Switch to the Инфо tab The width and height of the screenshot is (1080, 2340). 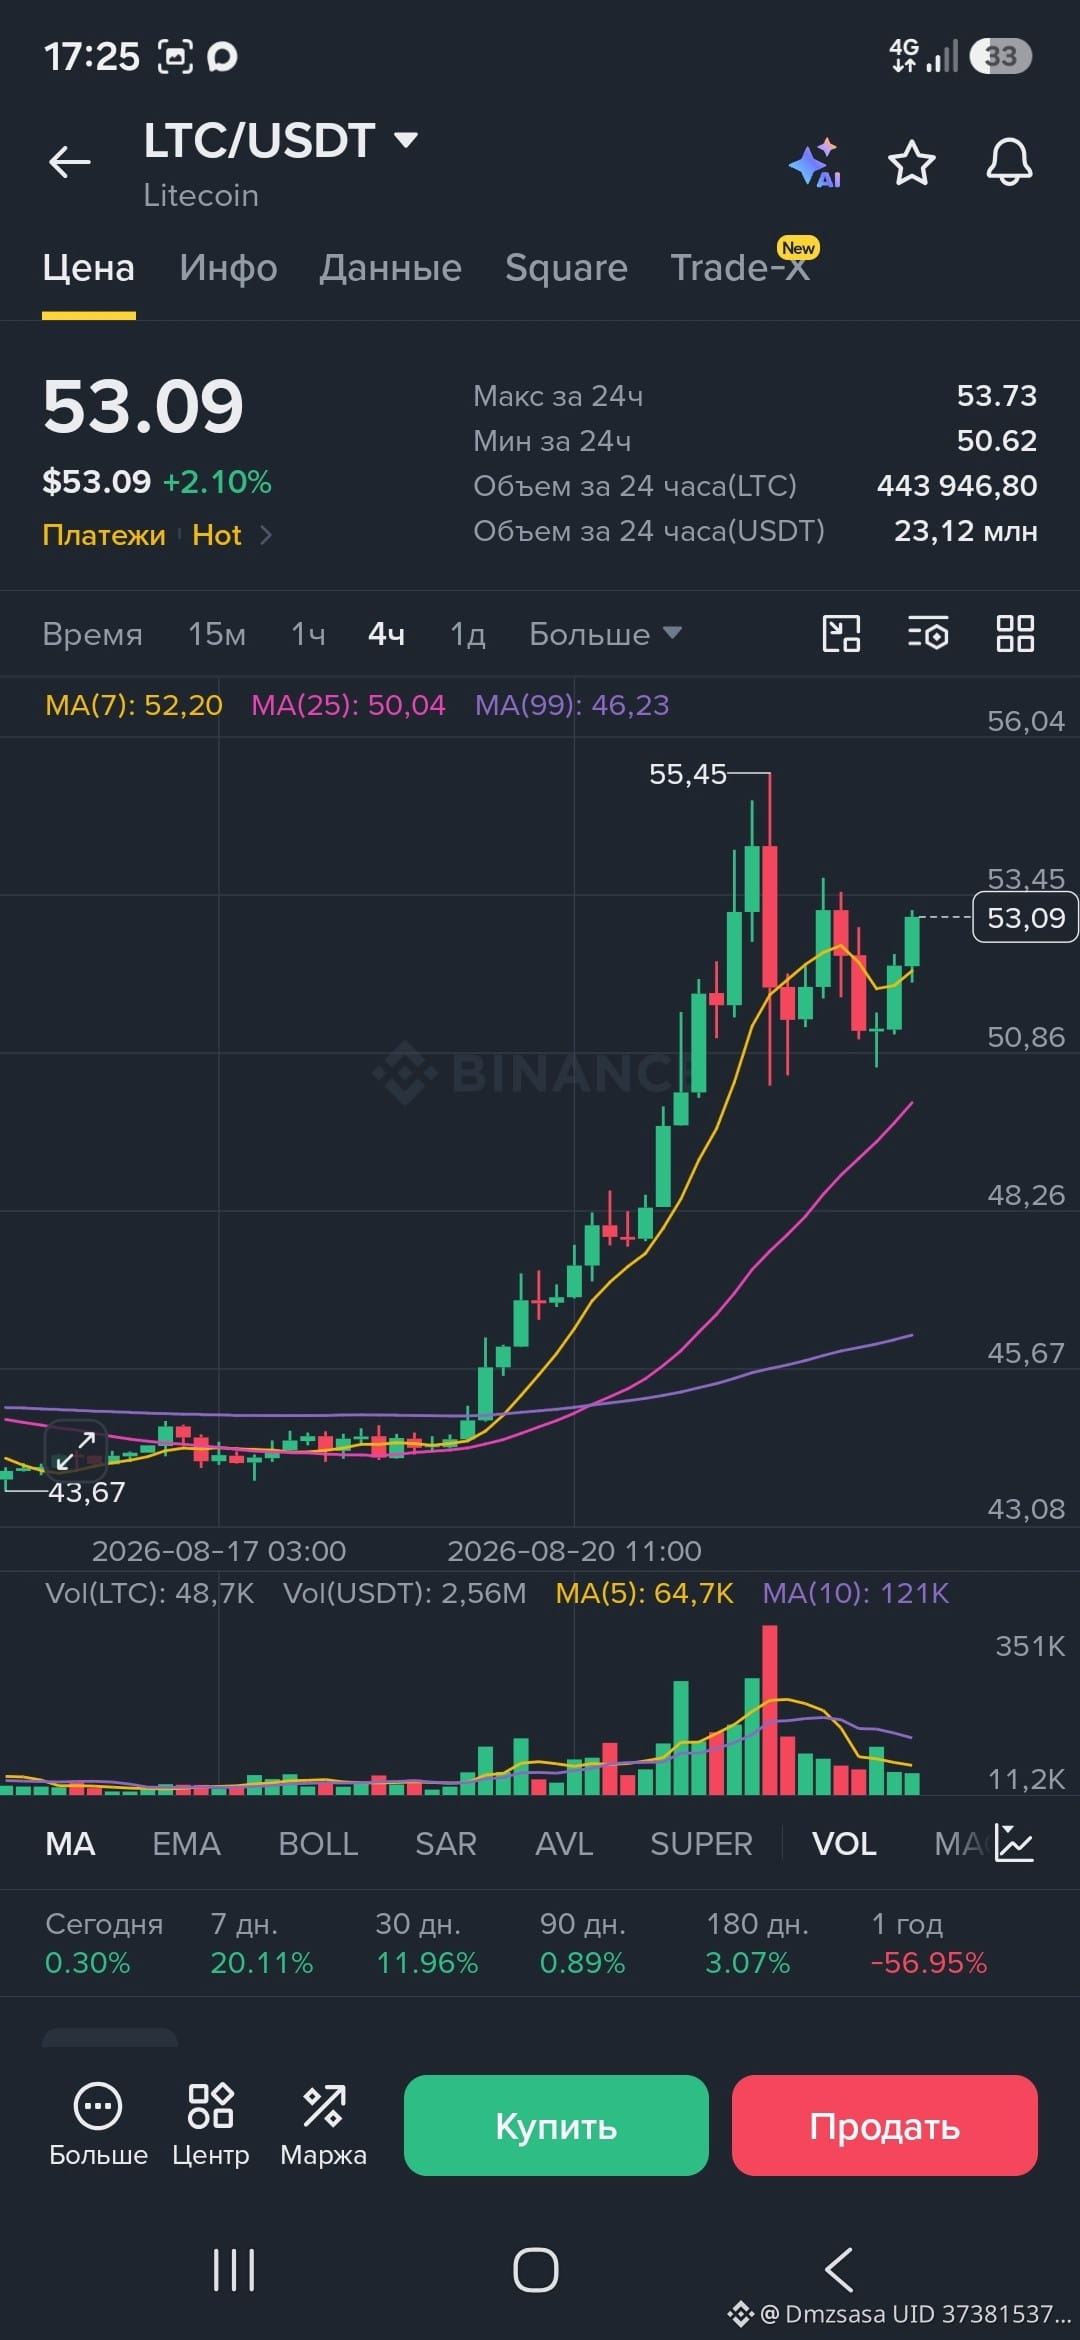(x=228, y=268)
